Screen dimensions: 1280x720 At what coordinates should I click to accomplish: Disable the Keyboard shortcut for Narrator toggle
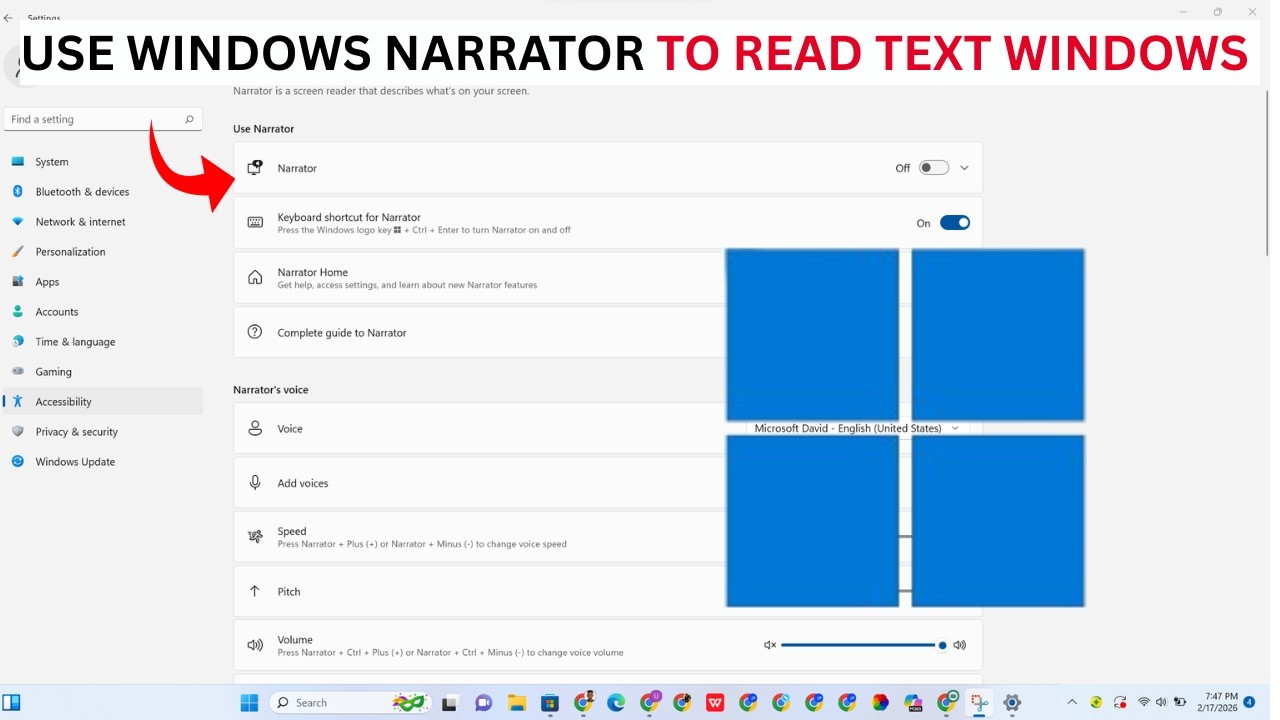[955, 223]
